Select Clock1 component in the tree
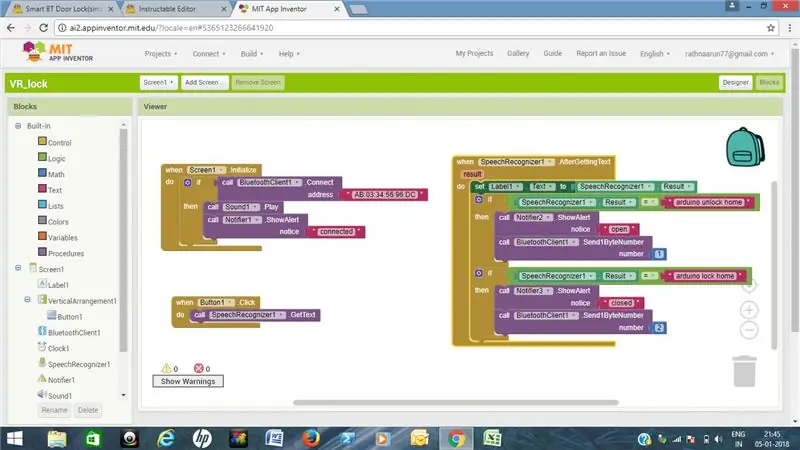800x450 pixels. point(53,348)
